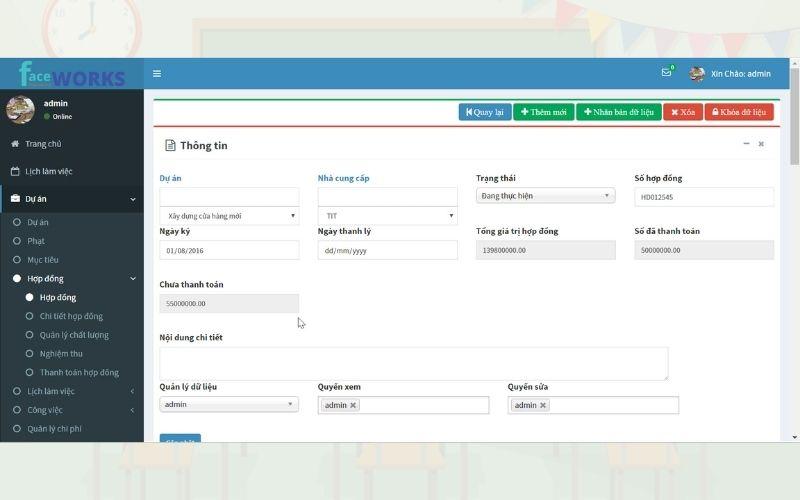Open Lịch làm việc in sidebar top
The height and width of the screenshot is (500, 800).
pyautogui.click(x=49, y=171)
